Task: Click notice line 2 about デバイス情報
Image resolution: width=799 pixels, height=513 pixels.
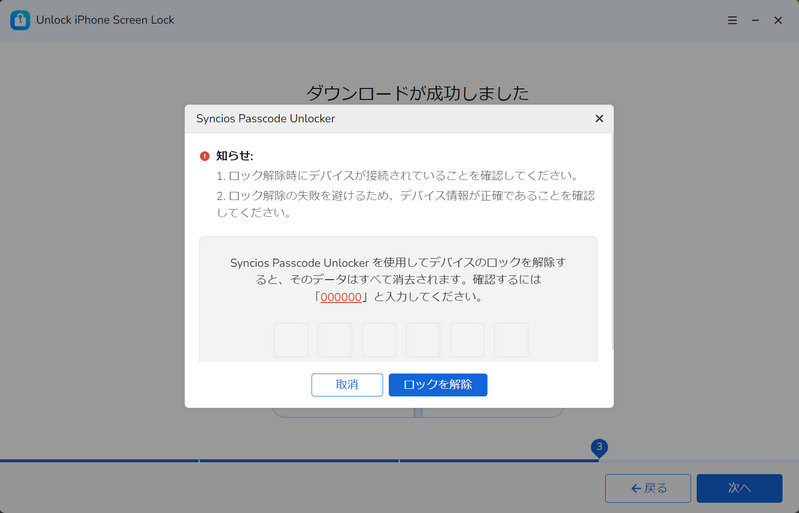Action: tap(406, 204)
